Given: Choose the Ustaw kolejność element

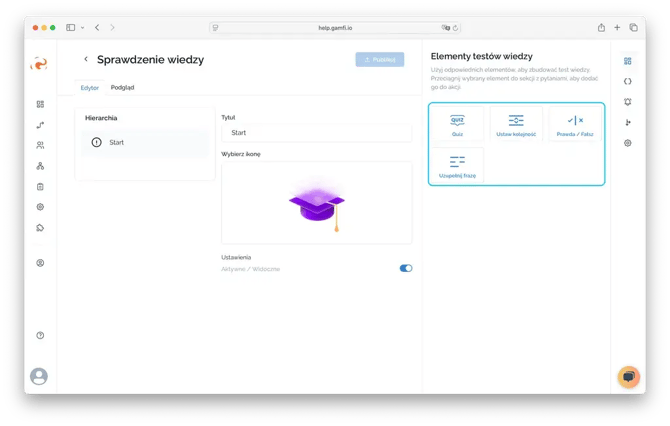Looking at the screenshot, I should [516, 124].
